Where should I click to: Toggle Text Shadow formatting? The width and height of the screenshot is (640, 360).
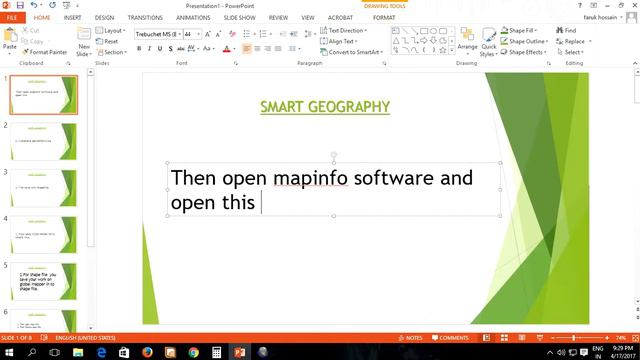pos(170,49)
